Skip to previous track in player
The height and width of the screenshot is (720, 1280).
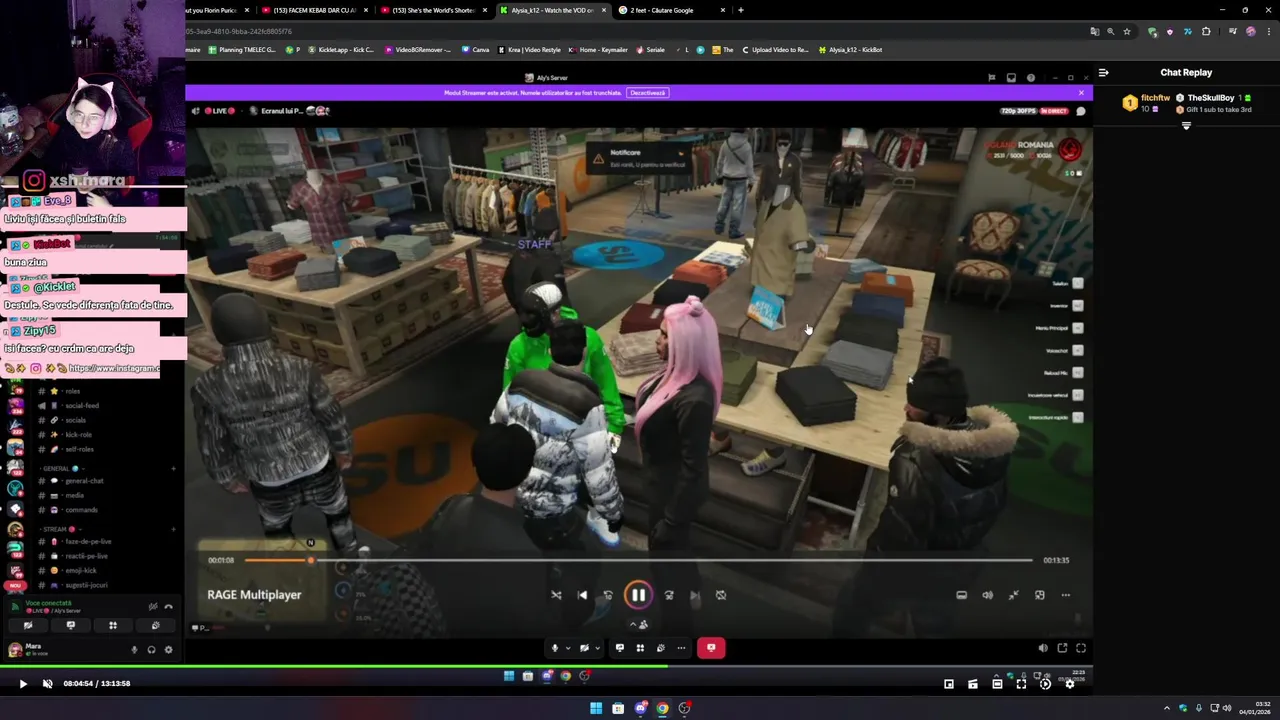582,595
